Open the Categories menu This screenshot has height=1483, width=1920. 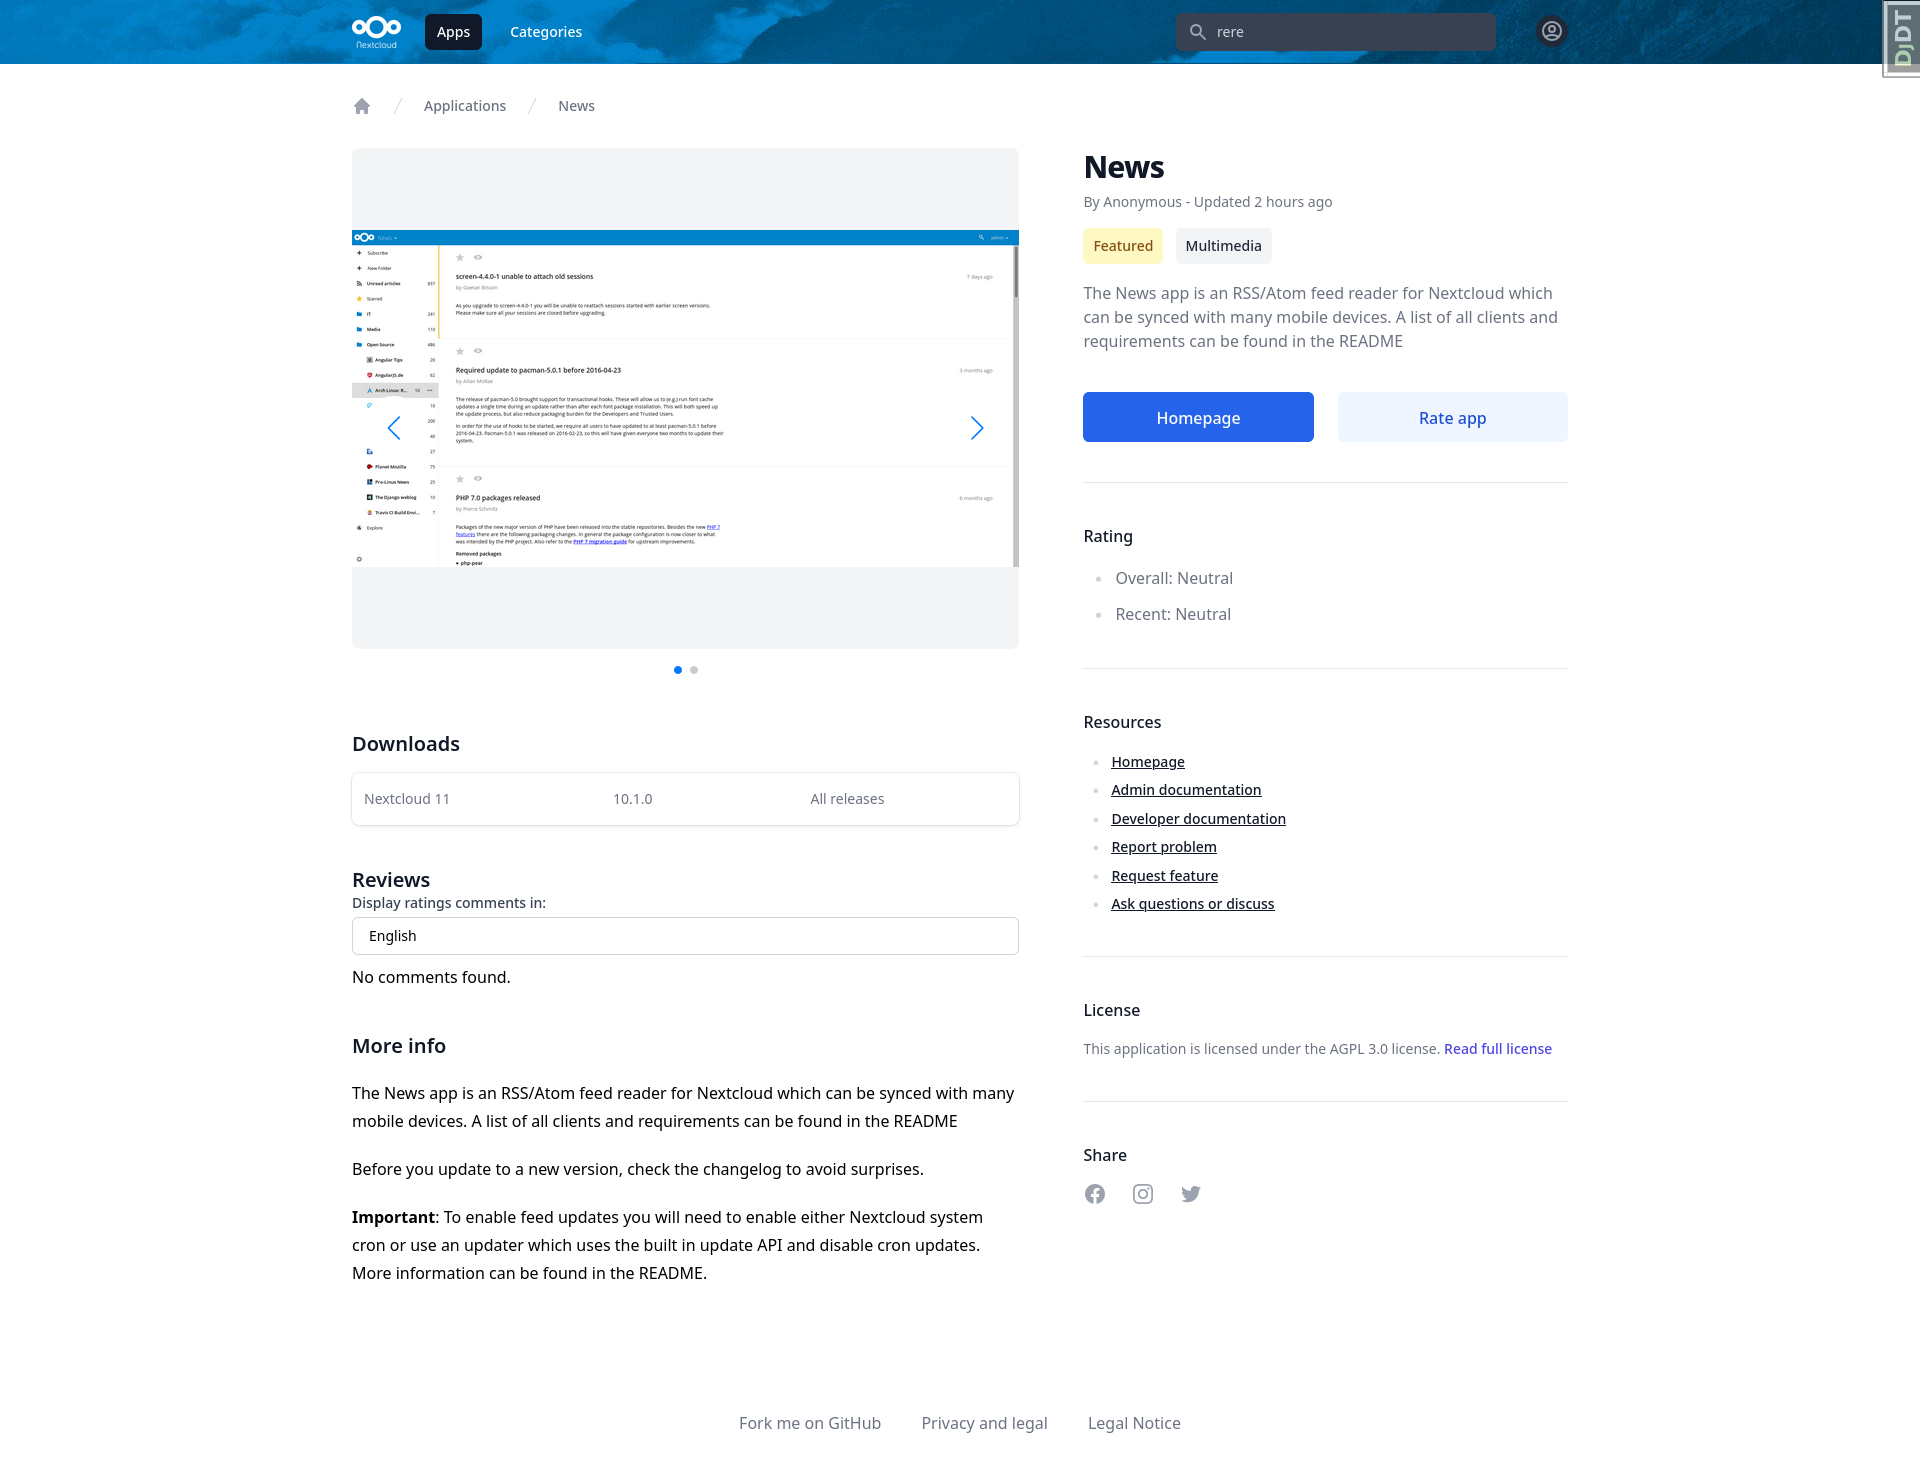tap(546, 32)
